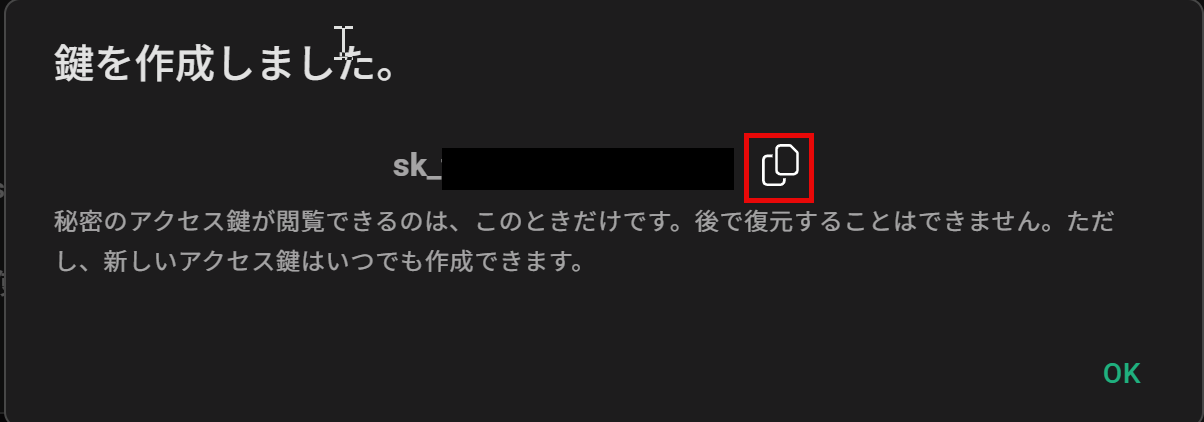Click the "sk_" key prefix text
The height and width of the screenshot is (422, 1204).
tap(417, 166)
